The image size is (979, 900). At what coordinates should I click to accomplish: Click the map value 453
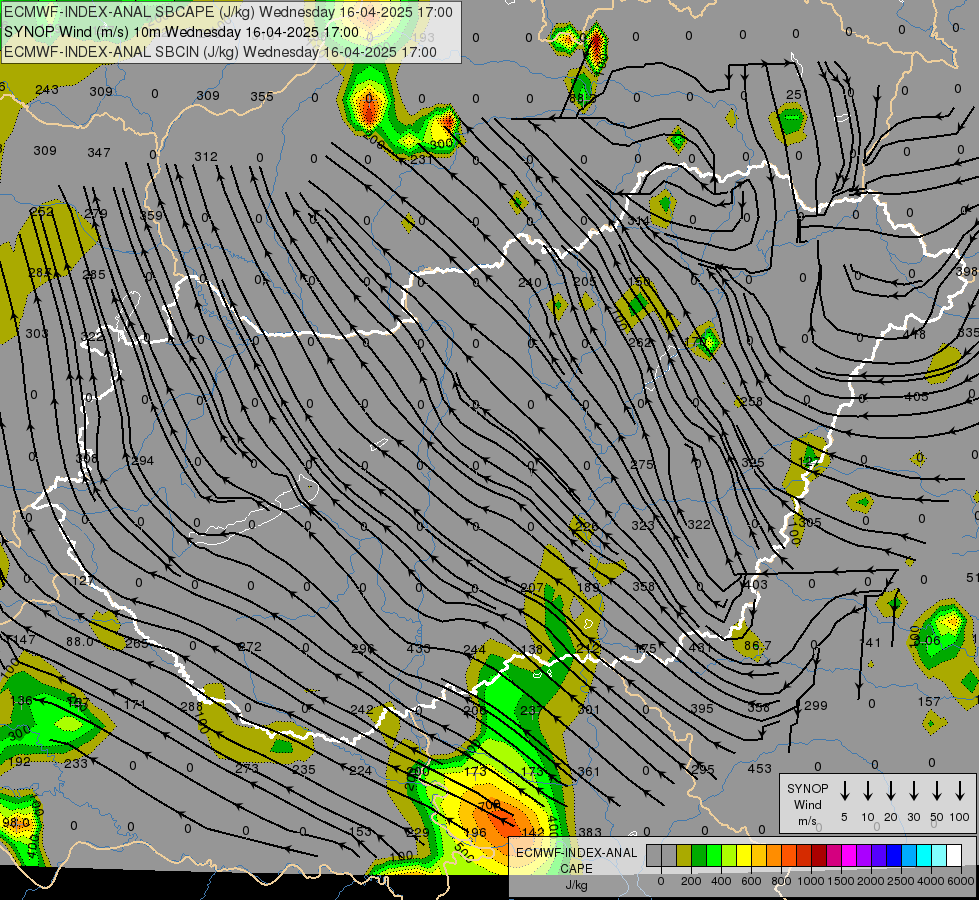(x=759, y=768)
